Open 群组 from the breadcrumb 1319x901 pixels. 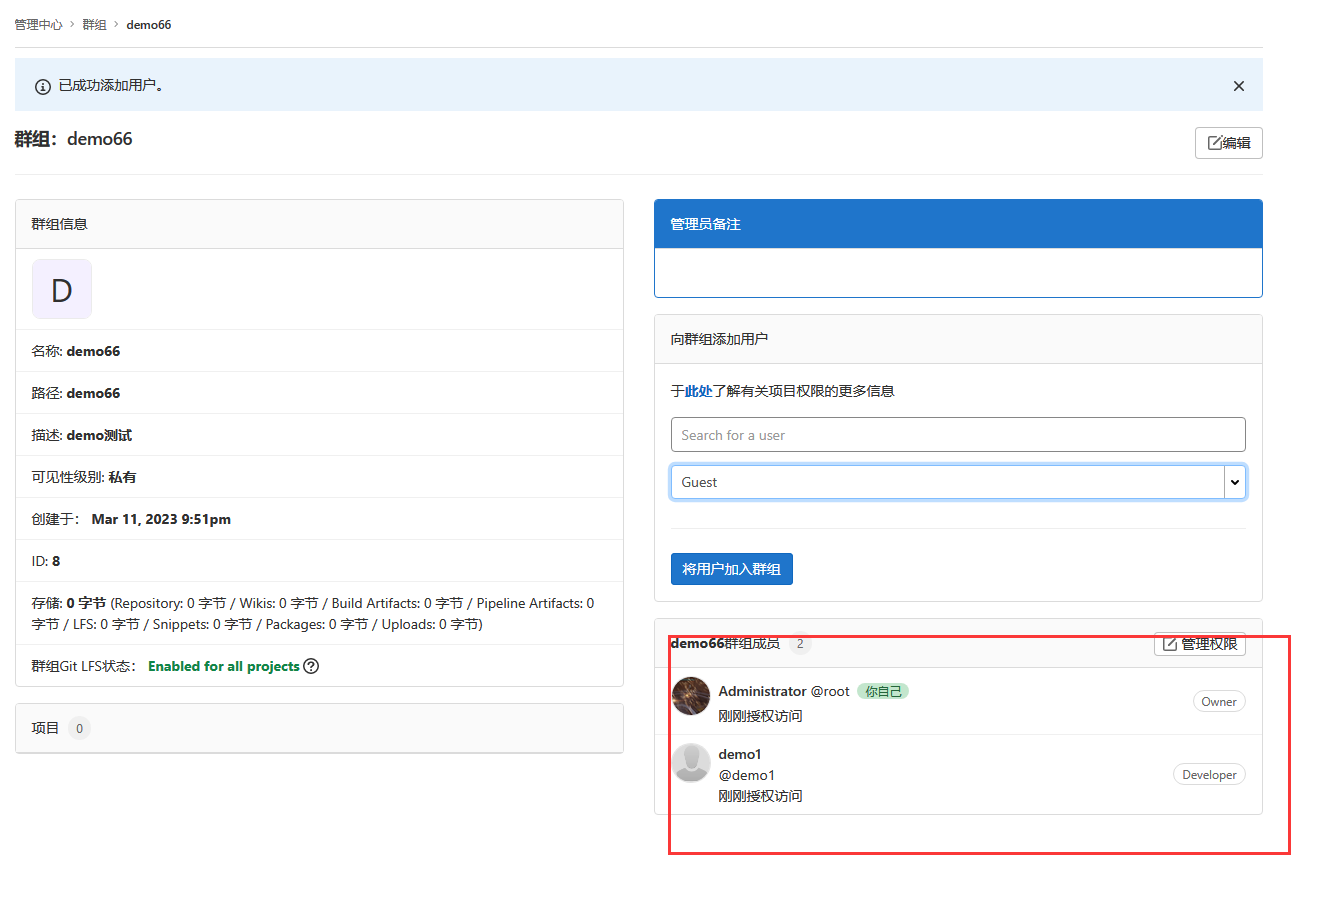tap(94, 24)
